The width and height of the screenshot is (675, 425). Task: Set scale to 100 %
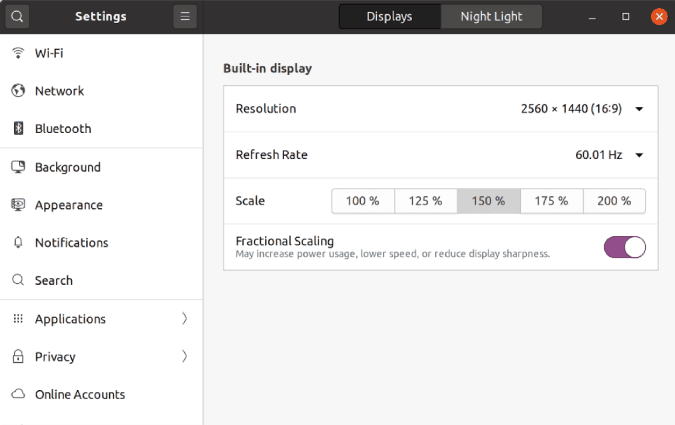click(363, 201)
